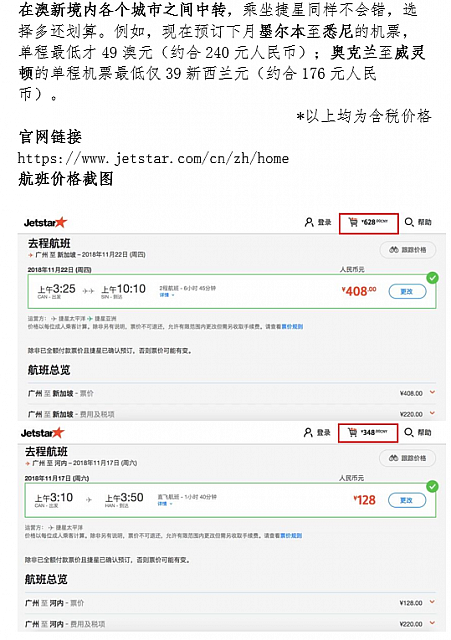The image size is (451, 640).
Task: Expand flight details under 2-leg flight info
Action: (x=167, y=295)
